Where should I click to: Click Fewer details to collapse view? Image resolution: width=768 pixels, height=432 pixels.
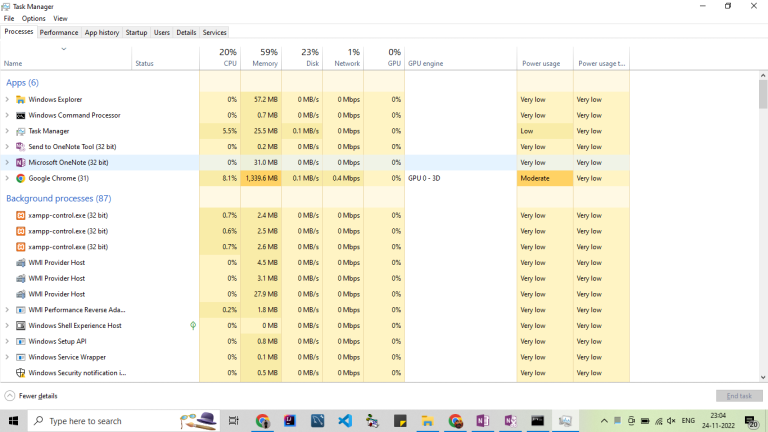(31, 396)
